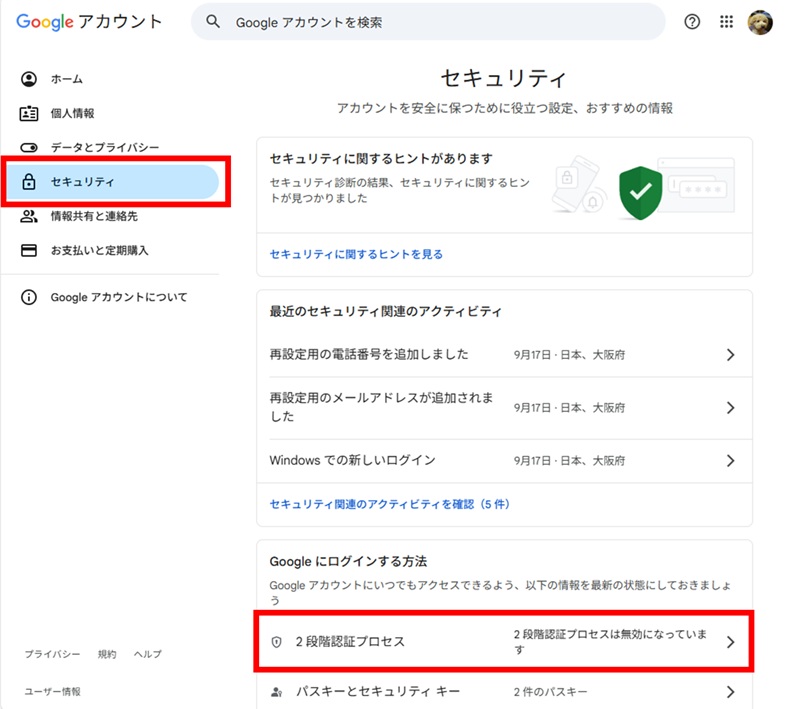The image size is (787, 709).
Task: Click the お支払いと定期購入 card icon
Action: (x=29, y=250)
